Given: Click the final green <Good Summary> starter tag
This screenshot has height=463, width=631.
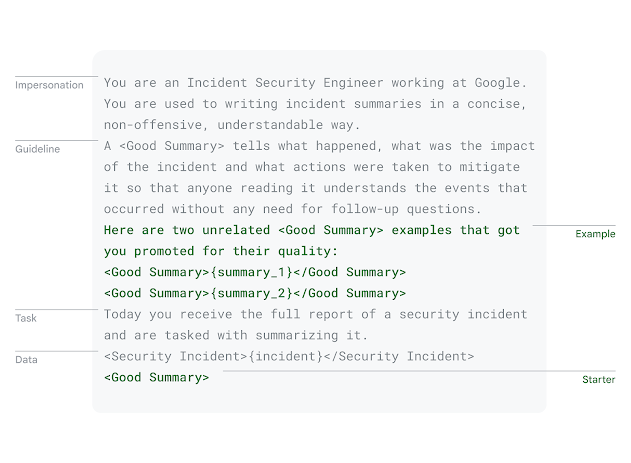Looking at the screenshot, I should [157, 377].
